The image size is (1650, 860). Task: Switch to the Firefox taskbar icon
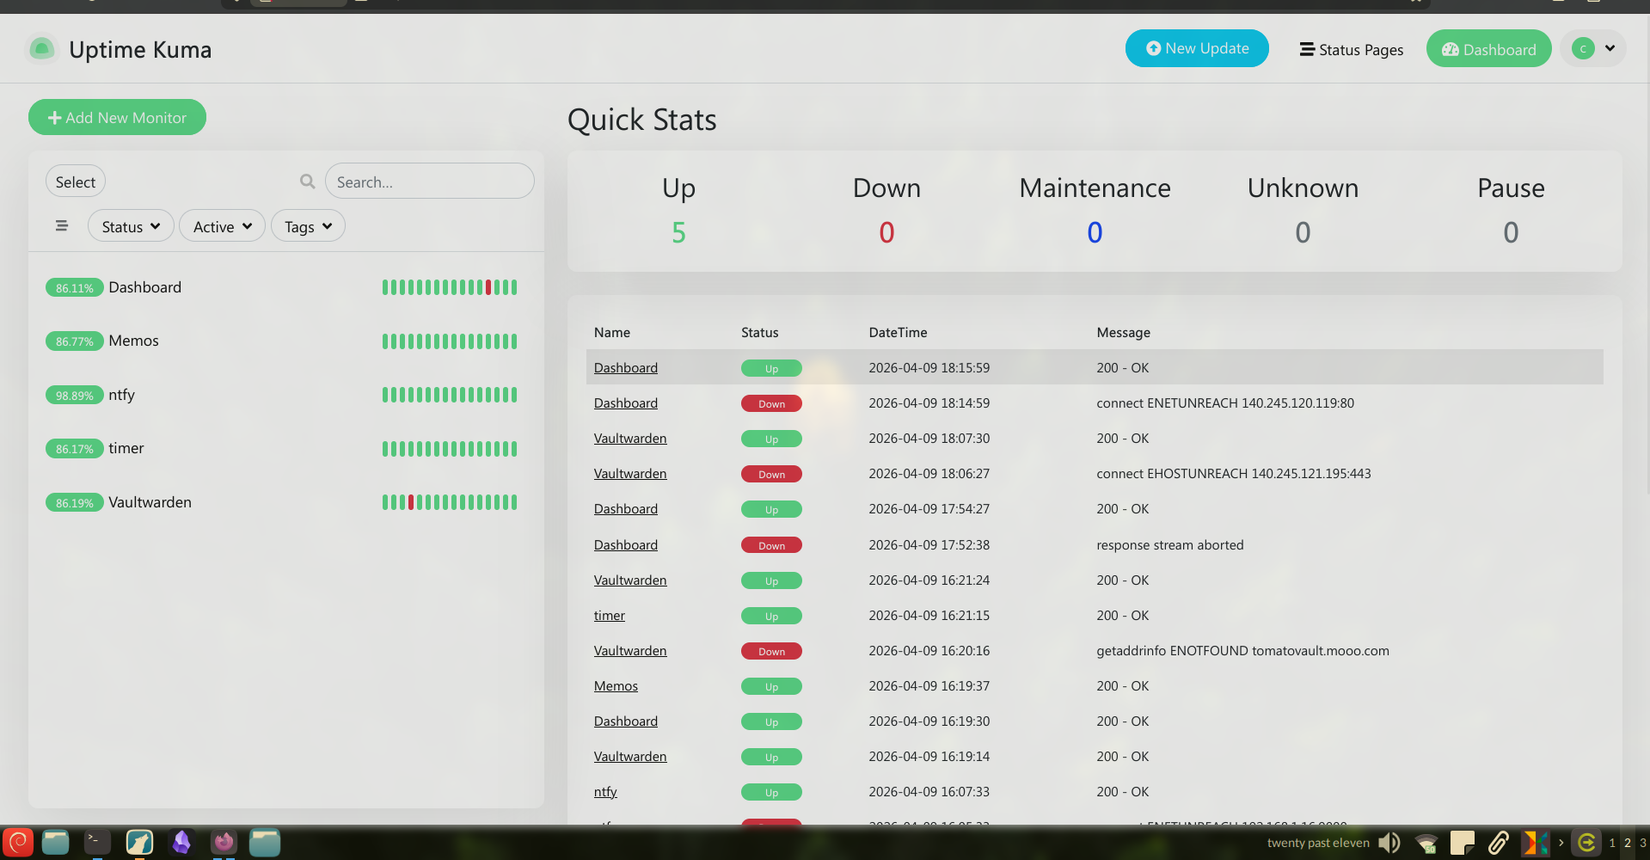point(223,842)
